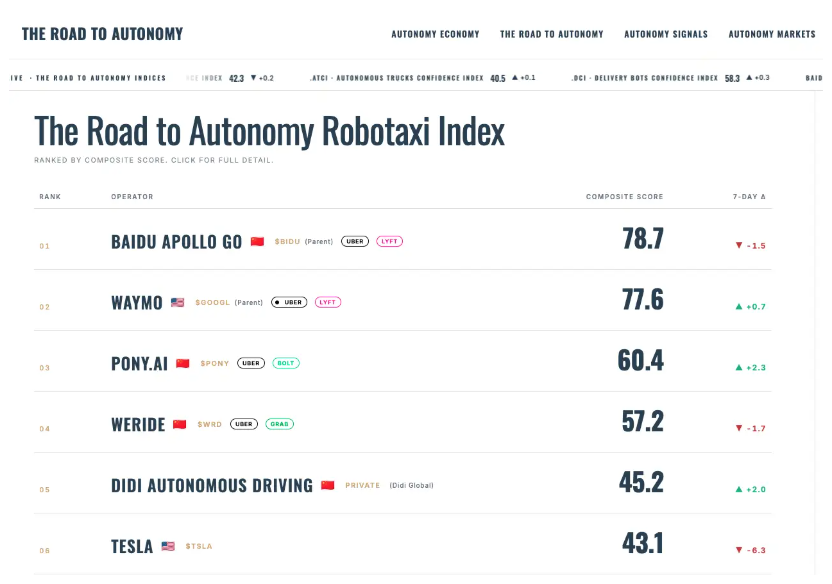Open the Waymo operator row for full detail
Screen dimensions: 832x584
coord(403,300)
